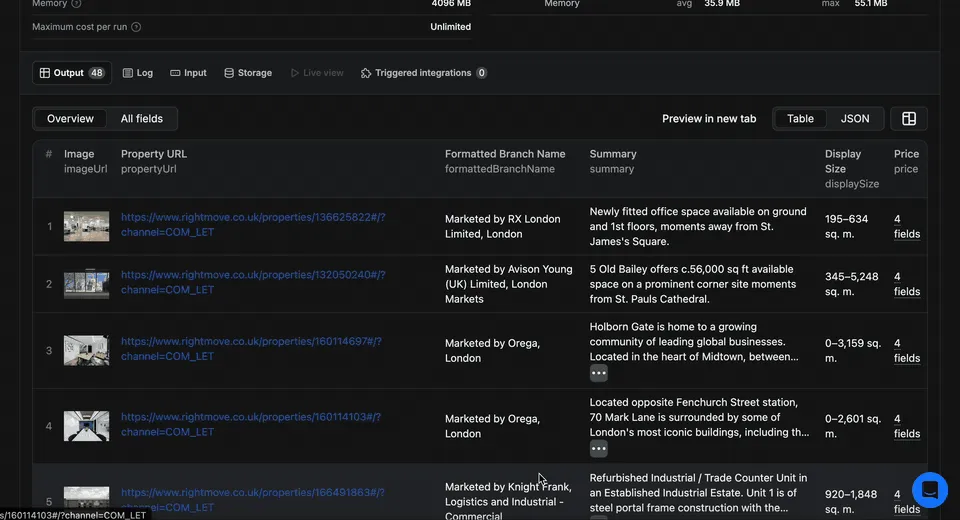Viewport: 960px width, 520px height.
Task: Go to the Storage tab
Action: tap(247, 73)
